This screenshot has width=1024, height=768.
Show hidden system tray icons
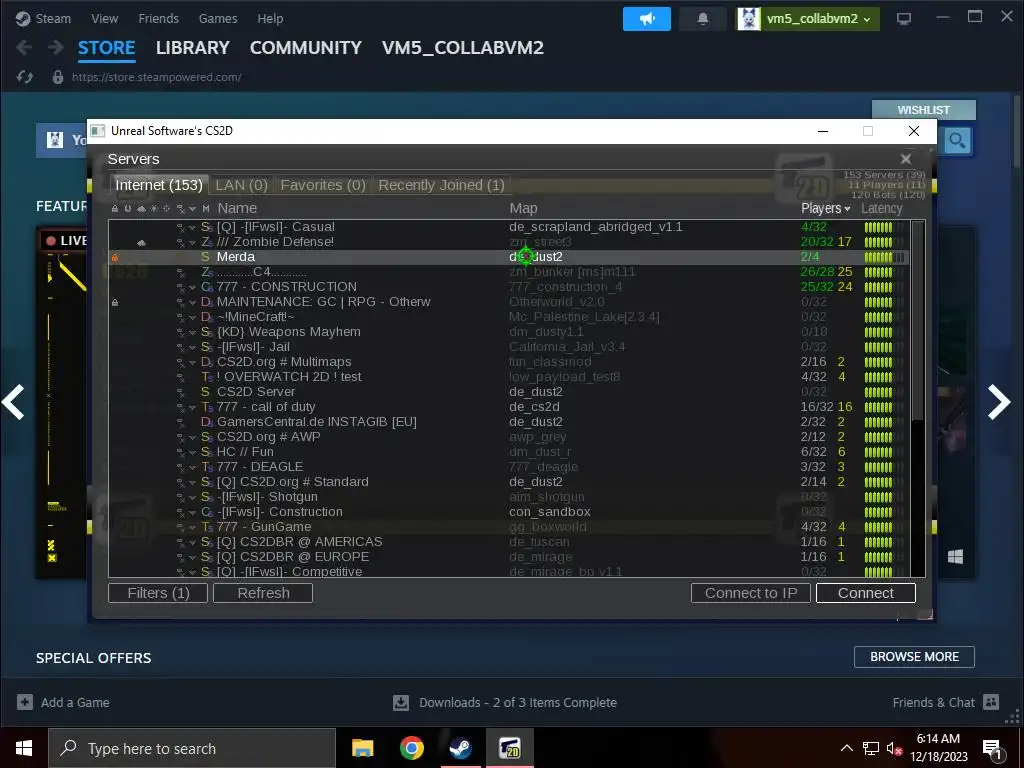pyautogui.click(x=846, y=748)
